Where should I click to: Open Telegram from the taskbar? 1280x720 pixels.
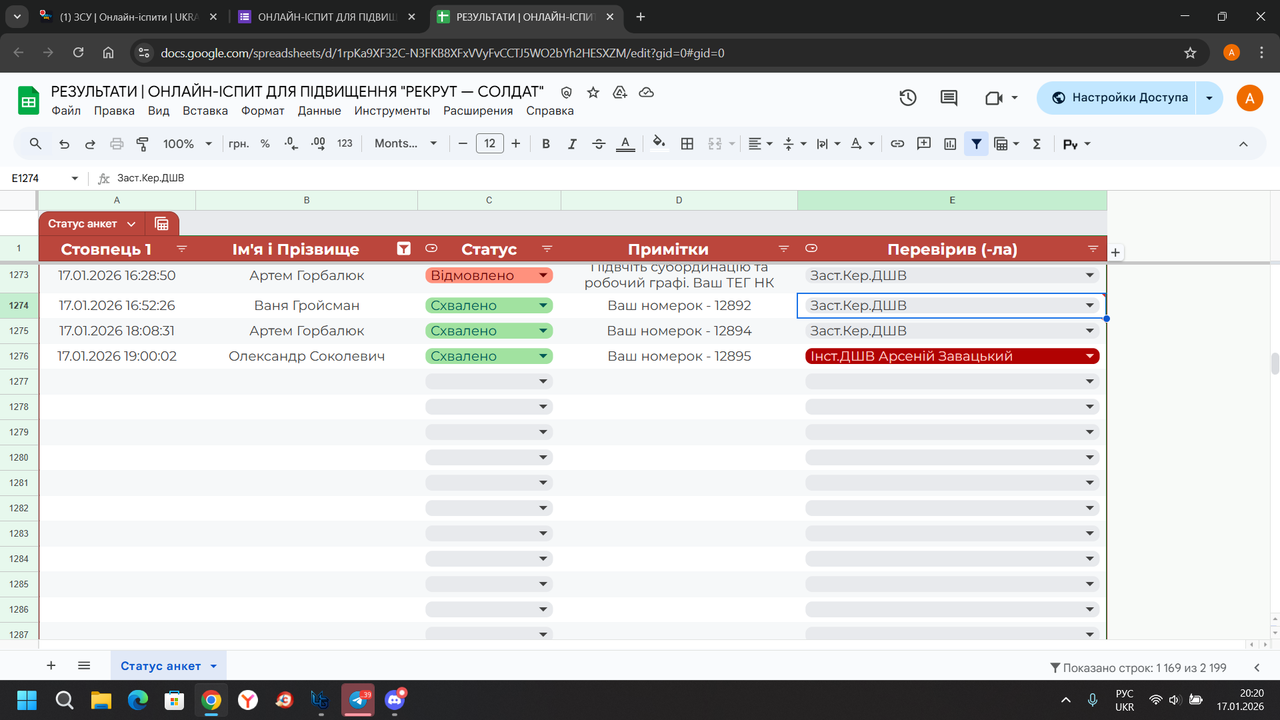(357, 700)
